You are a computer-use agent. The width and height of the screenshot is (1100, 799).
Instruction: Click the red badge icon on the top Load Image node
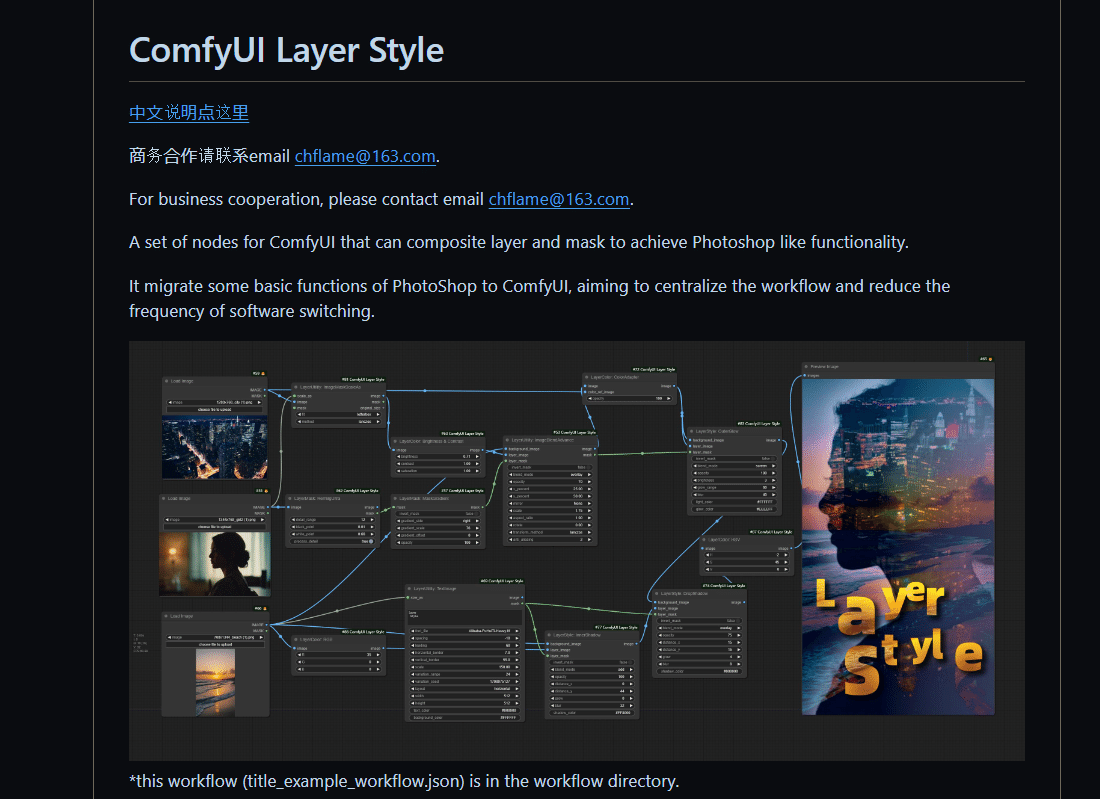tap(263, 373)
